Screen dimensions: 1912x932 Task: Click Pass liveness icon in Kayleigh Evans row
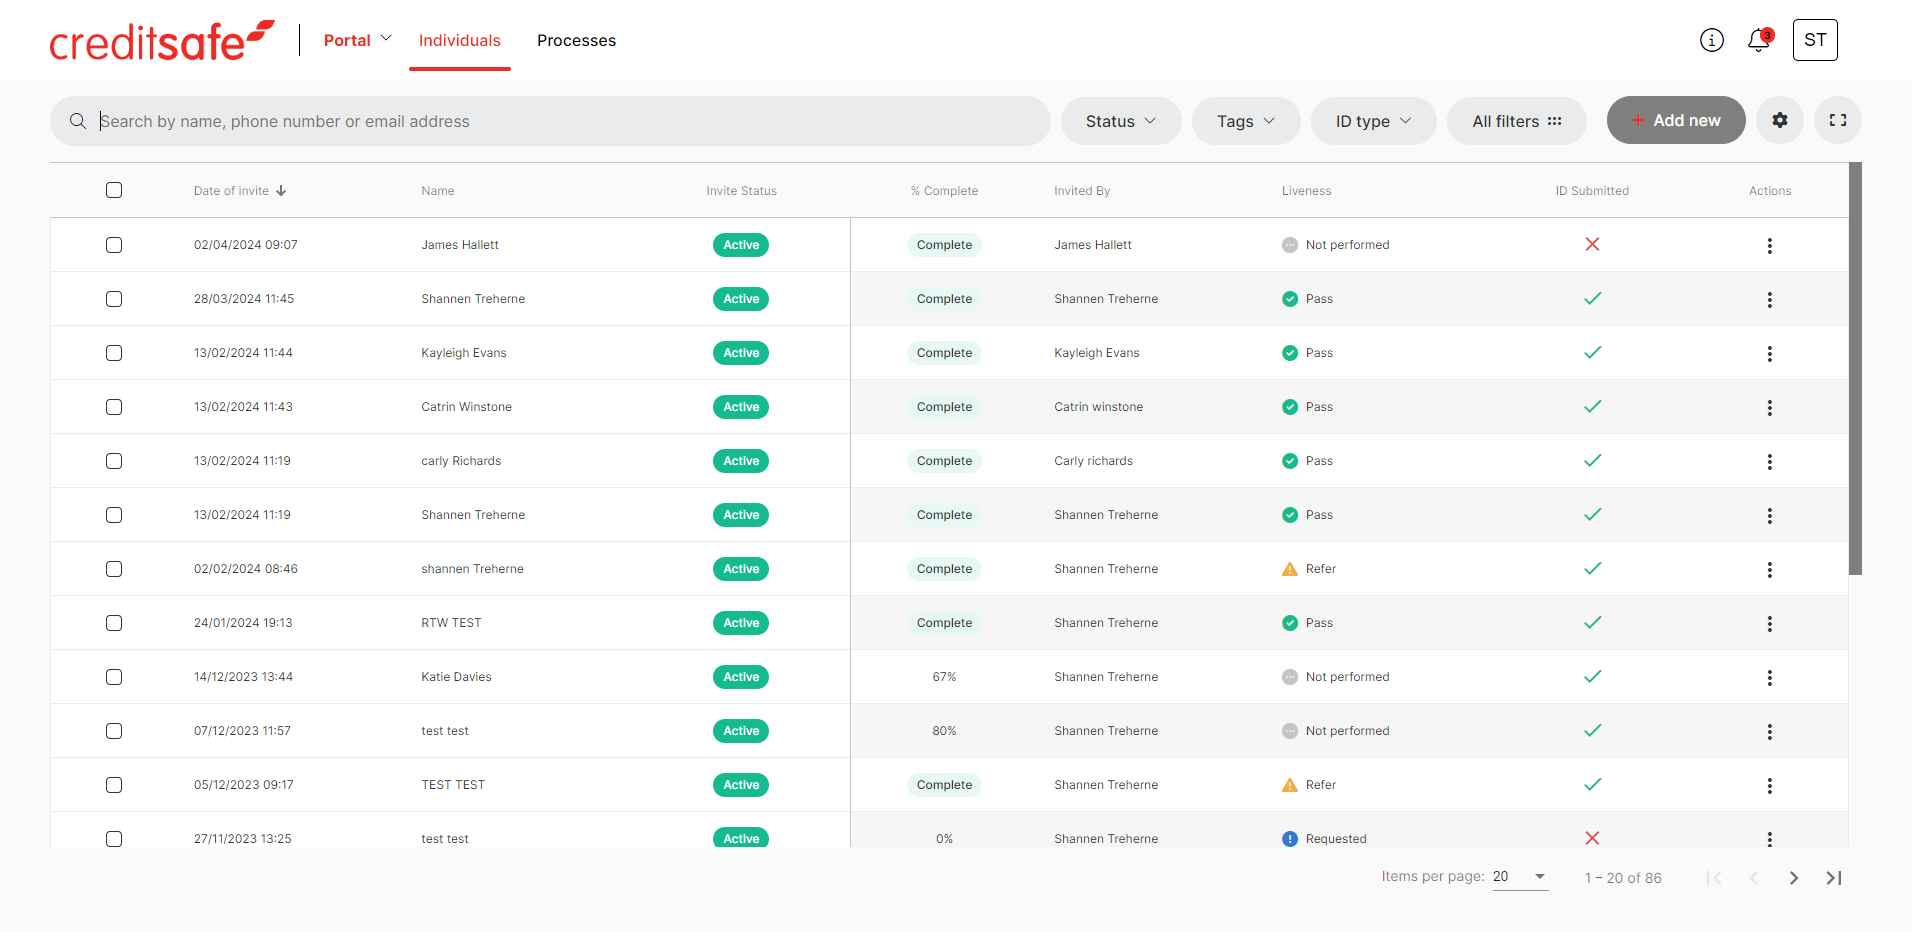click(1290, 353)
